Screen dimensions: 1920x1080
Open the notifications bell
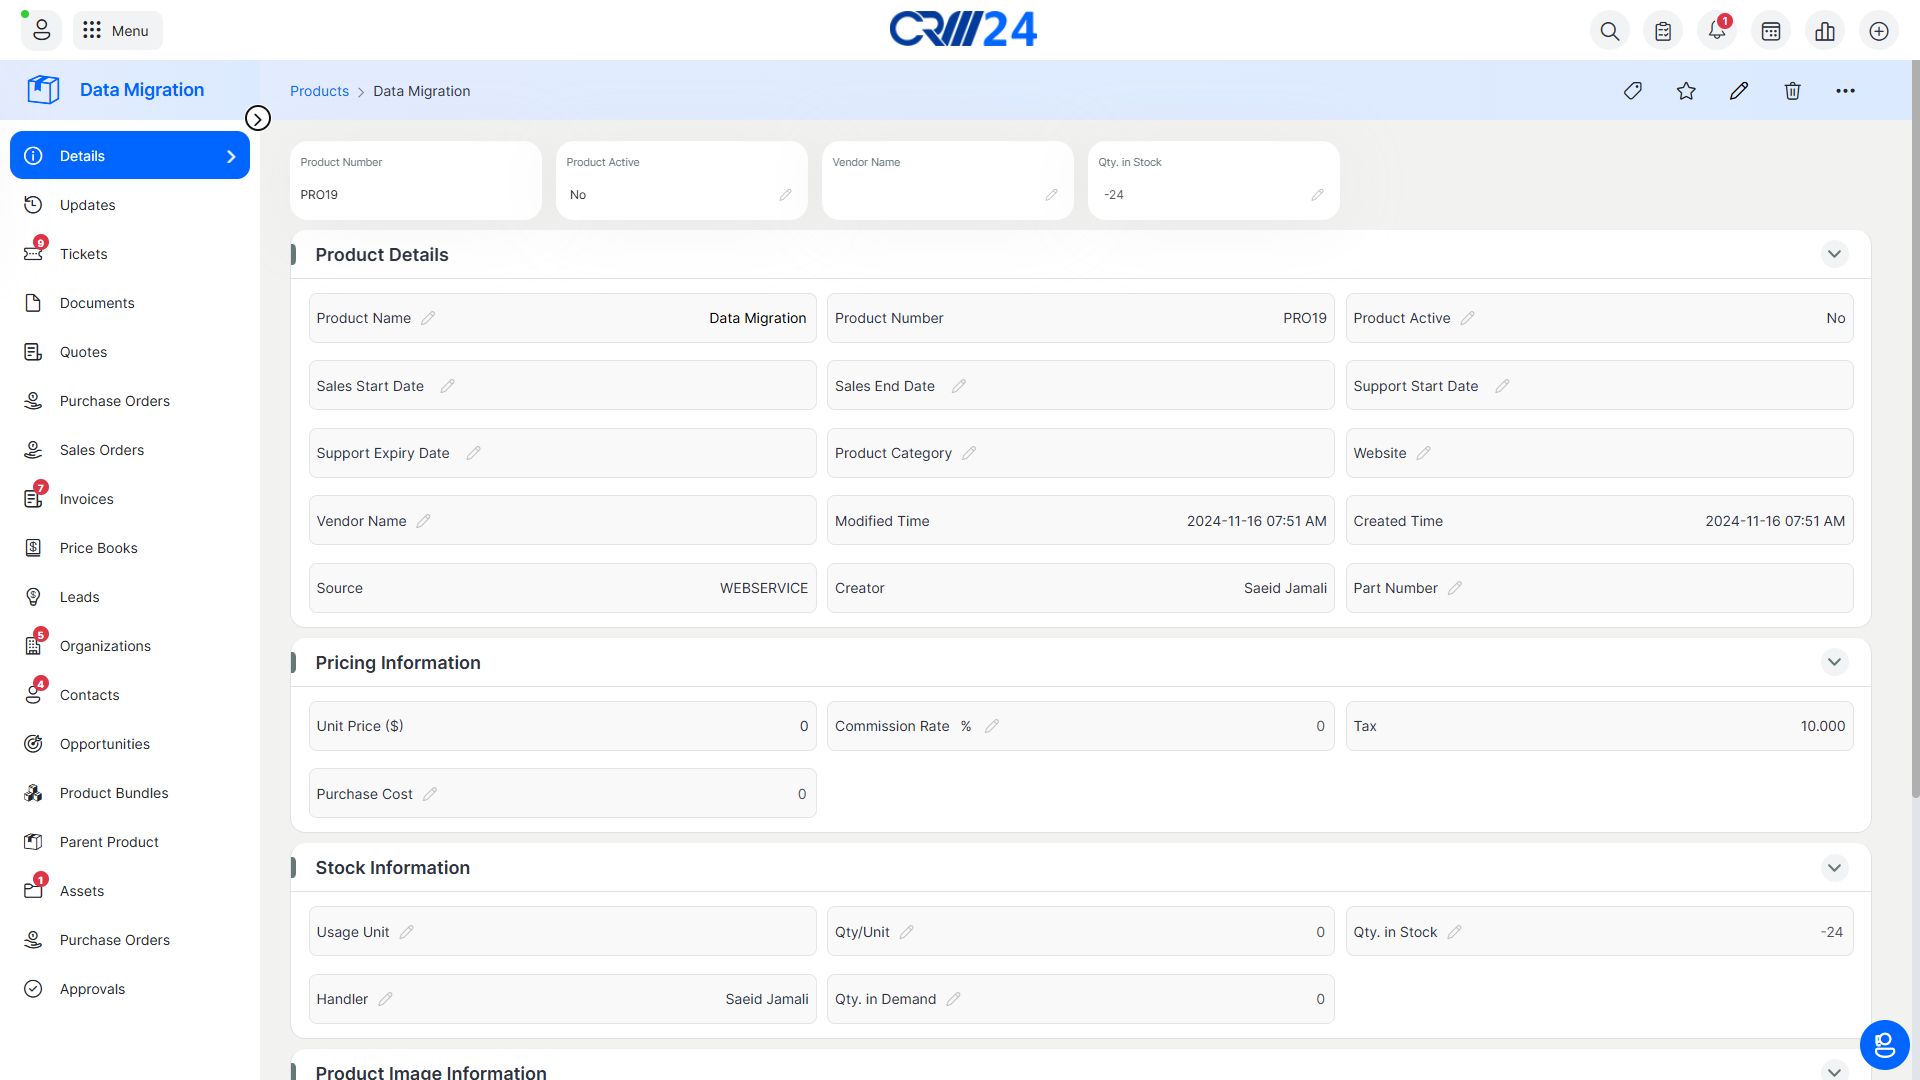pyautogui.click(x=1717, y=31)
